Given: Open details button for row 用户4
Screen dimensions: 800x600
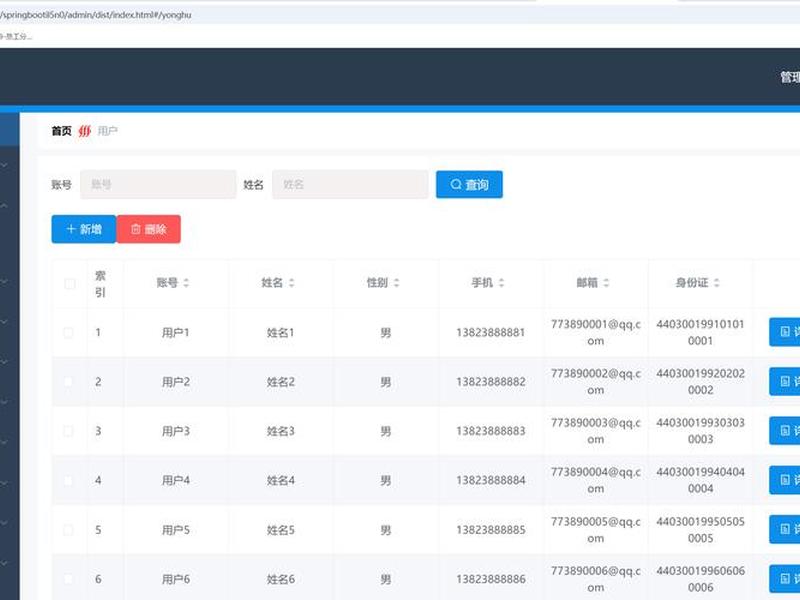Looking at the screenshot, I should (x=785, y=480).
